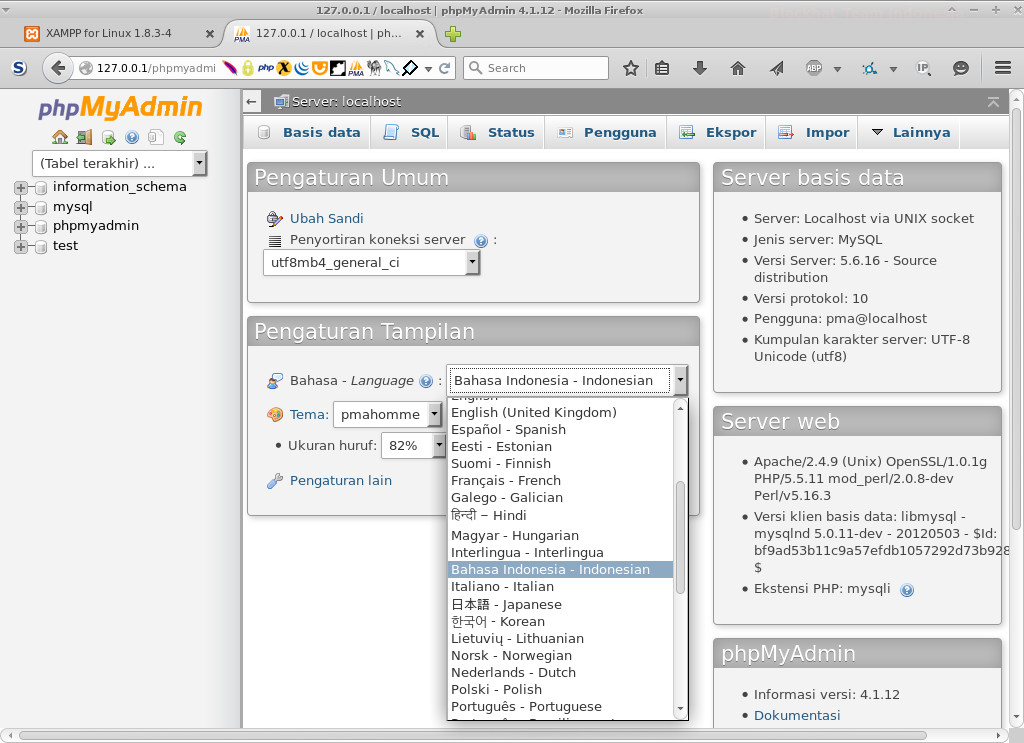Screen dimensions: 1024x743
Task: Open the Dokumentasi link
Action: 796,715
